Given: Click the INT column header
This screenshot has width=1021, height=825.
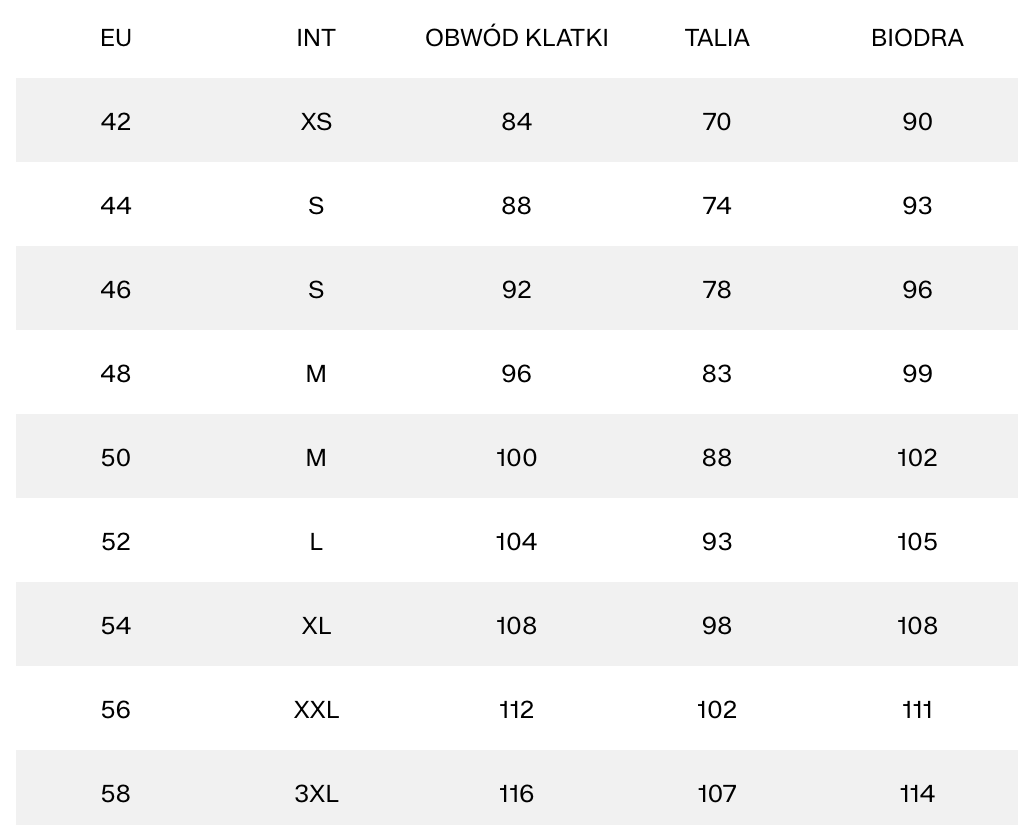Looking at the screenshot, I should pos(316,38).
